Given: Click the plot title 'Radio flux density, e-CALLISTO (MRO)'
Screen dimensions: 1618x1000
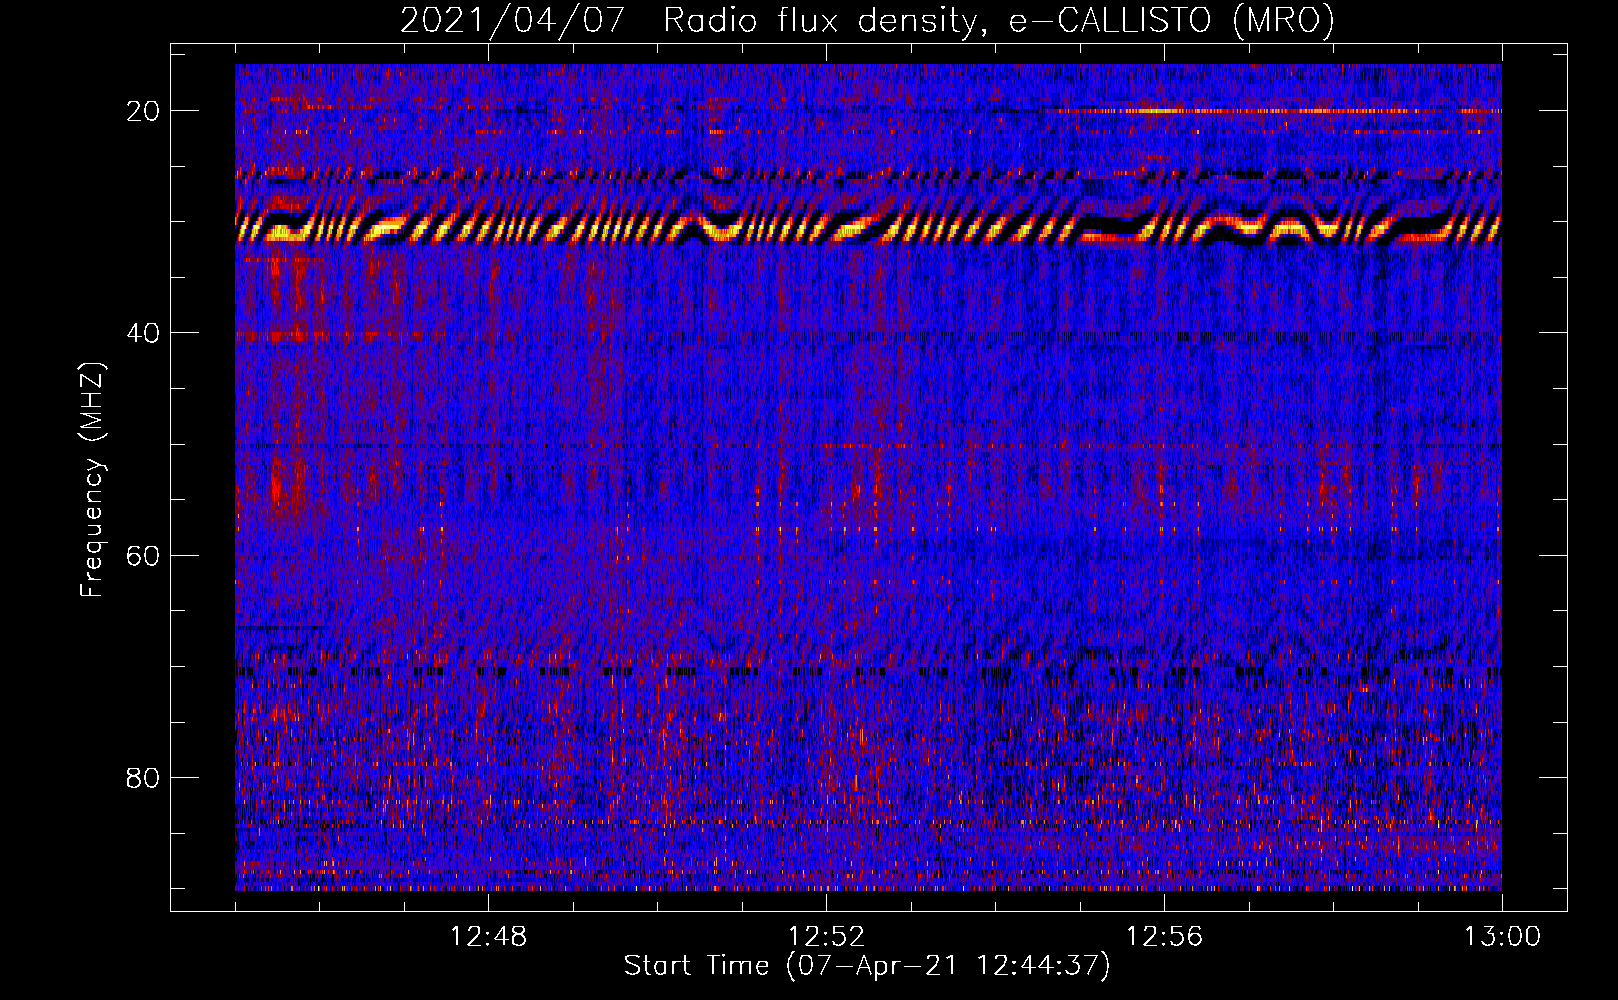Looking at the screenshot, I should point(998,20).
